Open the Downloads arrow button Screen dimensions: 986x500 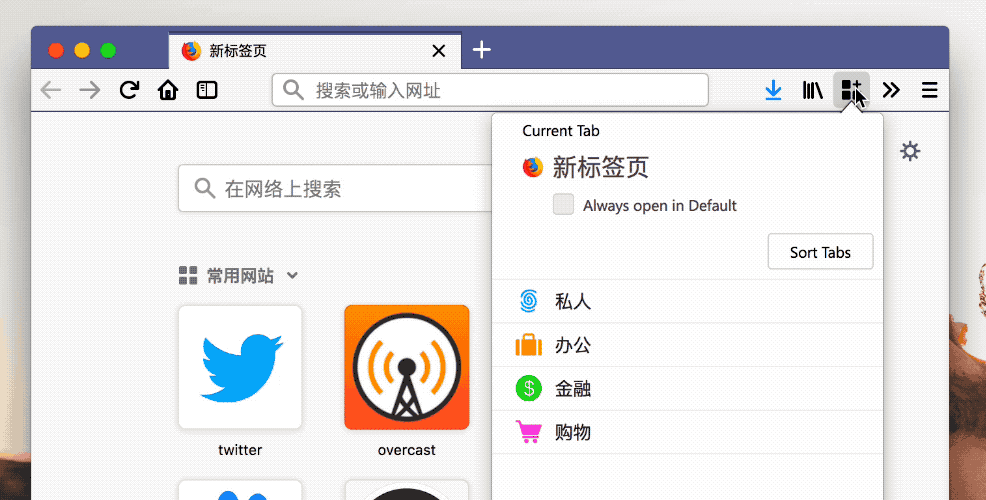click(x=773, y=90)
